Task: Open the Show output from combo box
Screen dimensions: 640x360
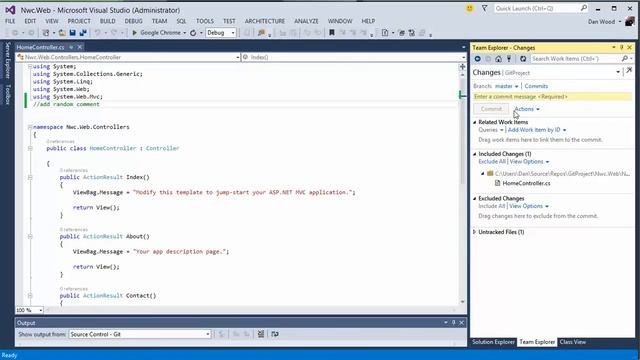Action: click(140, 334)
